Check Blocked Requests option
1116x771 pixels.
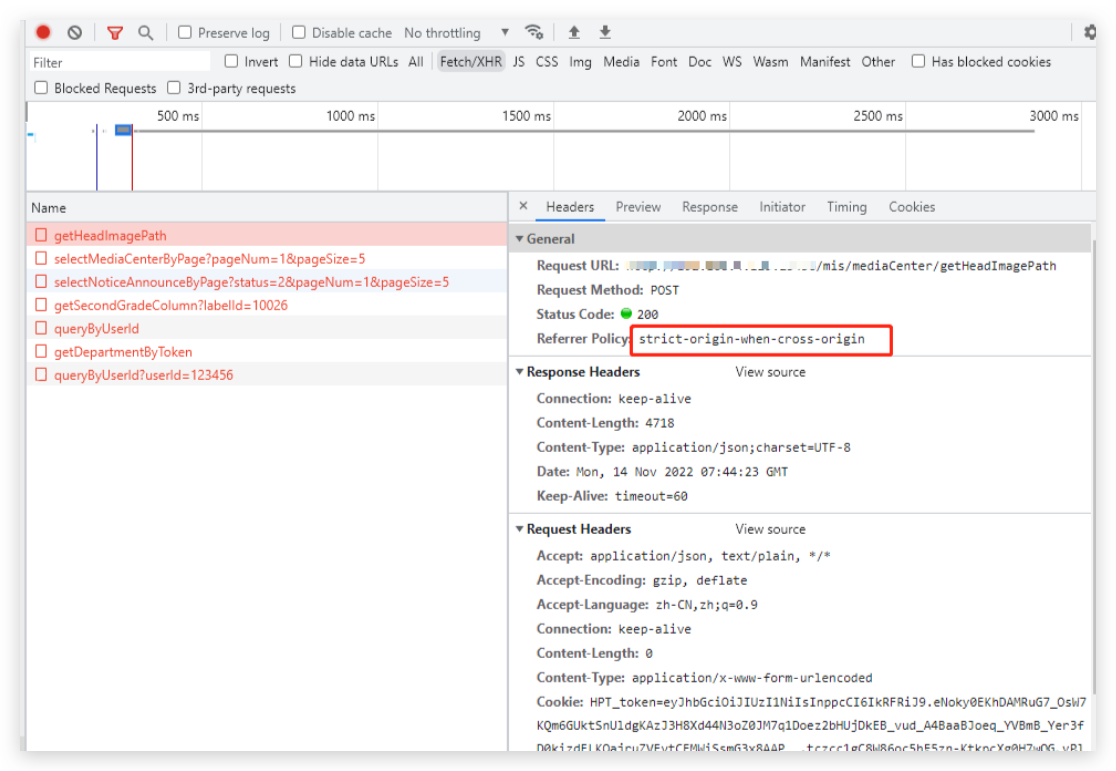(41, 88)
